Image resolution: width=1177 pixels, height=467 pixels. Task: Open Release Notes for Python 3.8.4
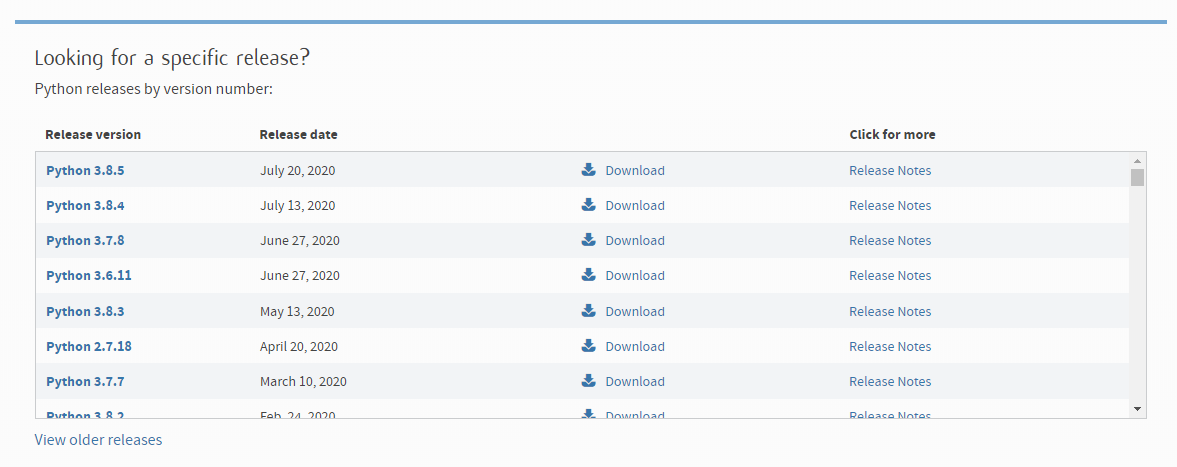[x=890, y=206]
